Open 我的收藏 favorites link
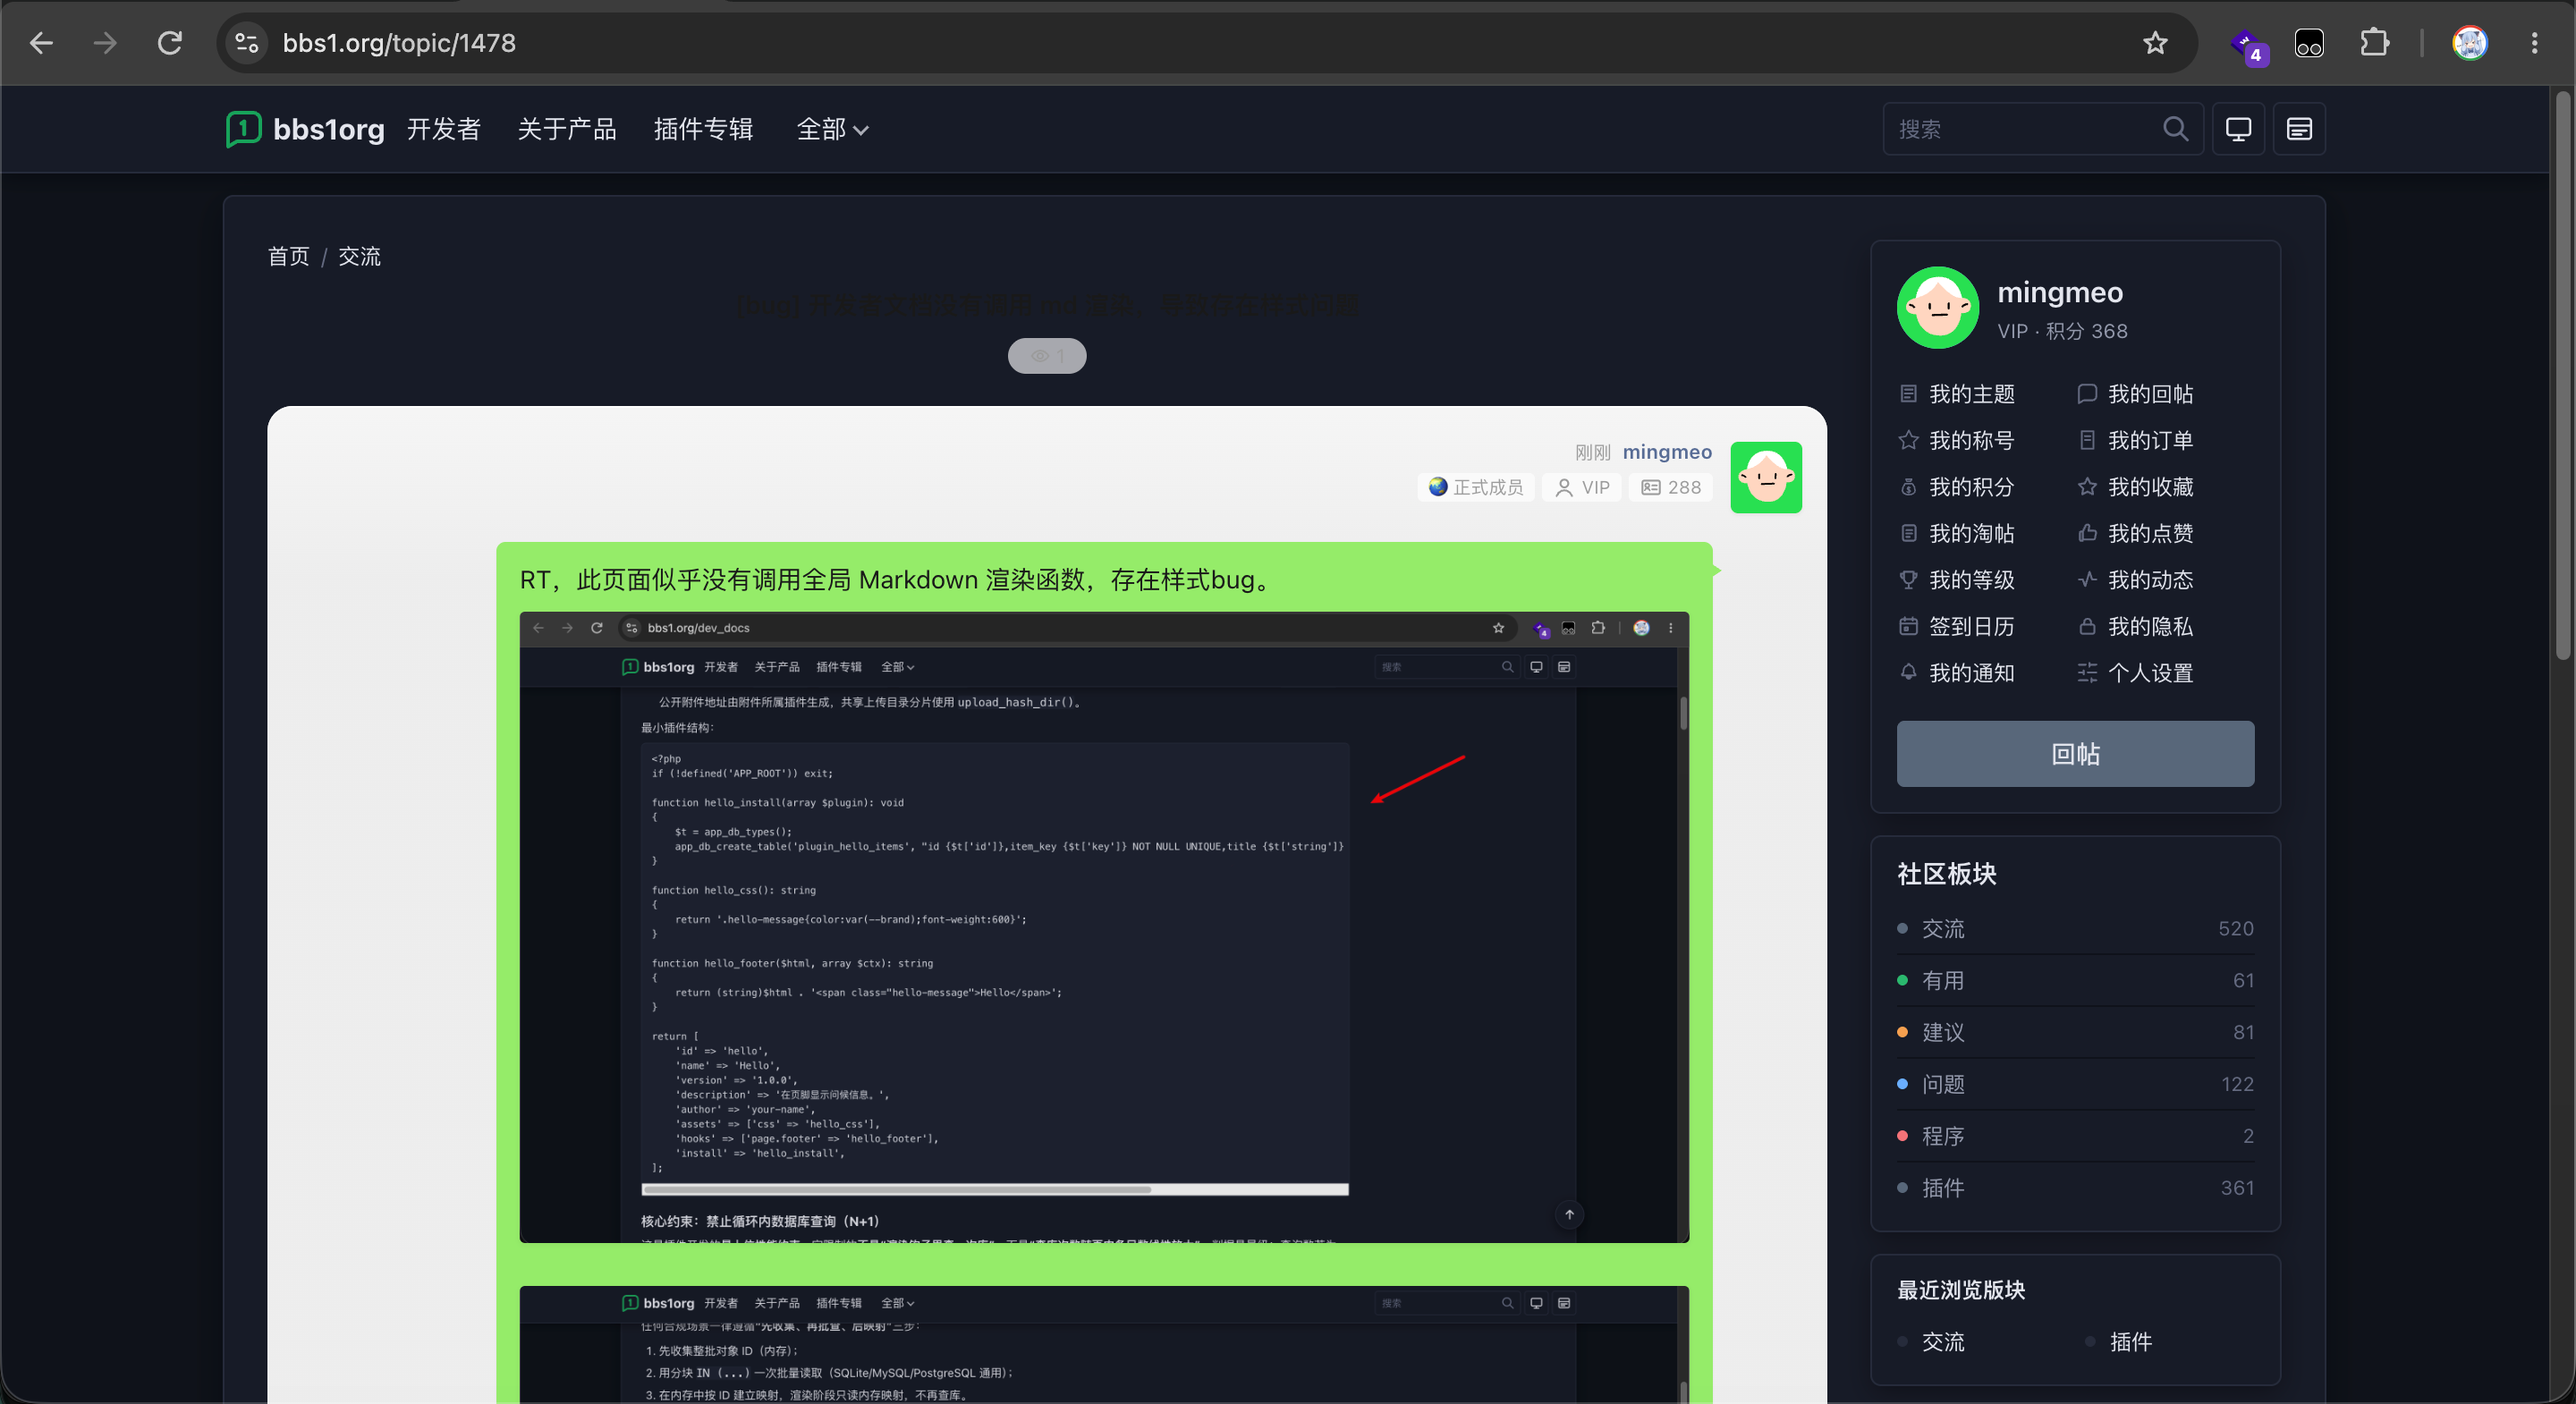 coord(2136,487)
